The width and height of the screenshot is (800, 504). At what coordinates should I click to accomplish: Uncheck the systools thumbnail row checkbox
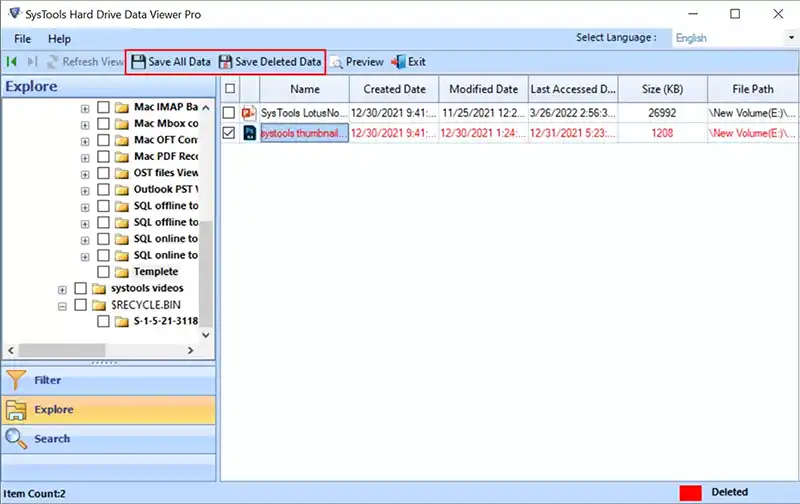click(229, 133)
